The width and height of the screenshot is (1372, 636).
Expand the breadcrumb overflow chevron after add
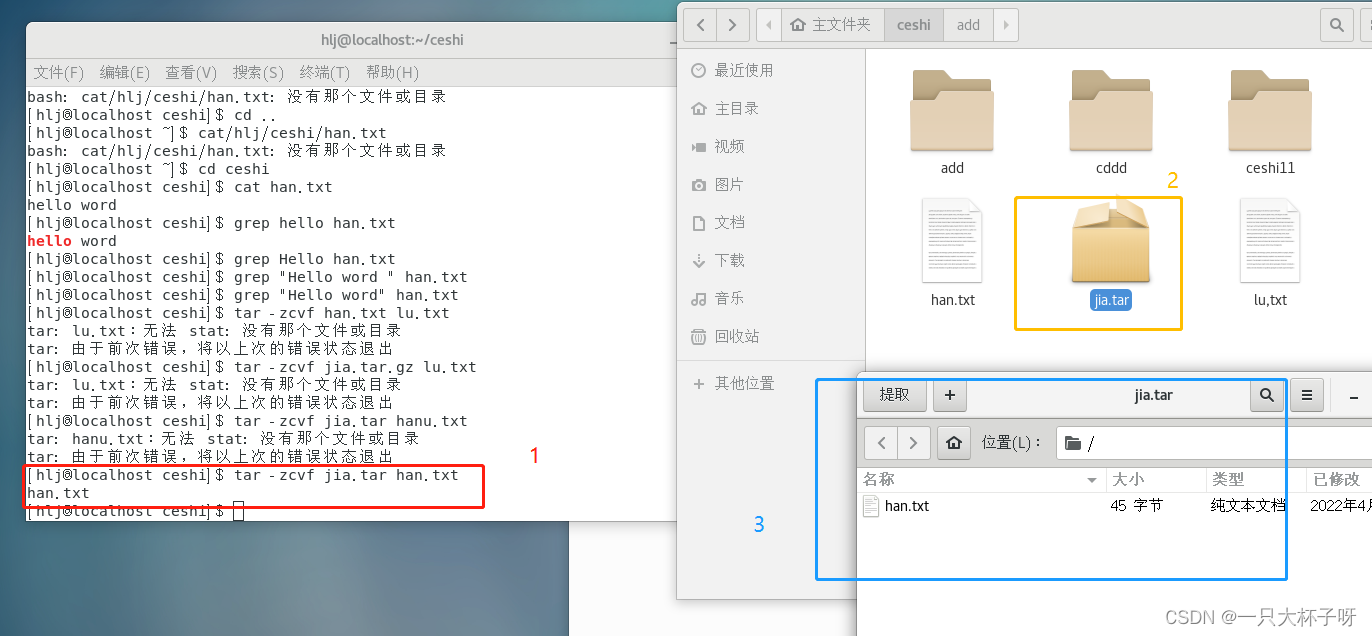coord(1005,24)
